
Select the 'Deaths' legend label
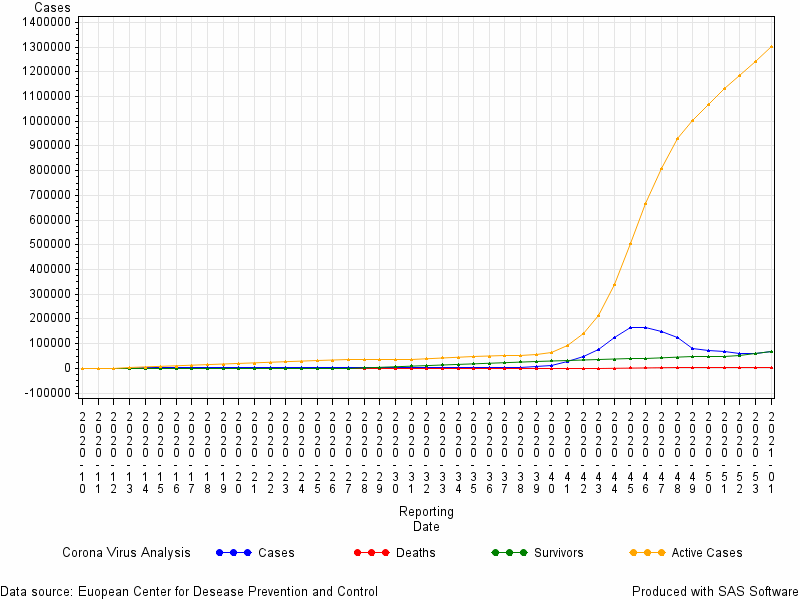[415, 553]
